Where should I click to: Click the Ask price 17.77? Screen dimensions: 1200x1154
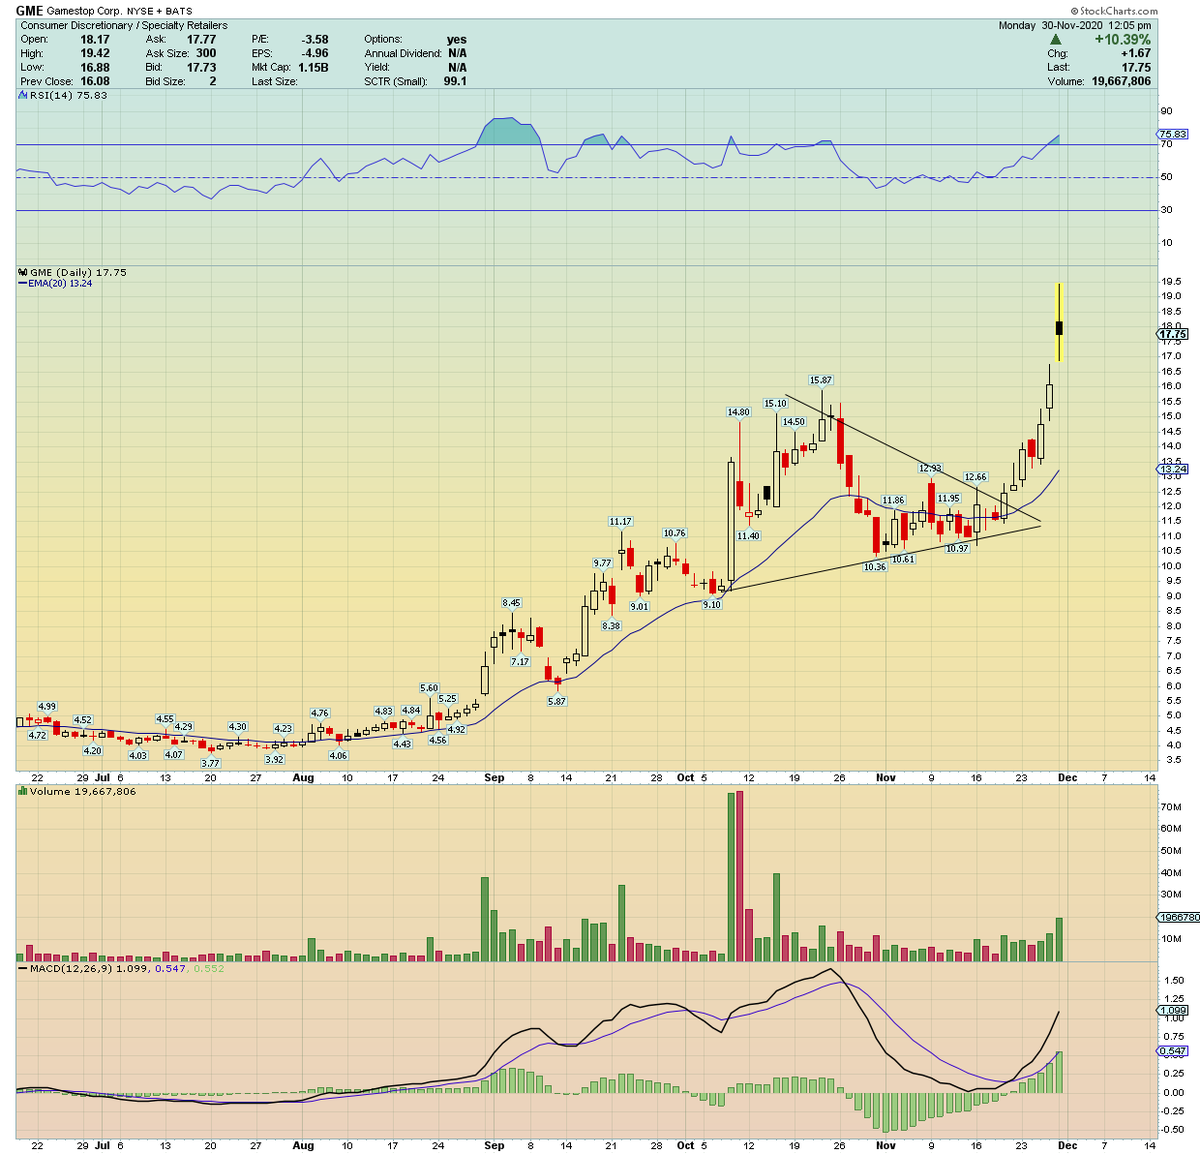202,39
